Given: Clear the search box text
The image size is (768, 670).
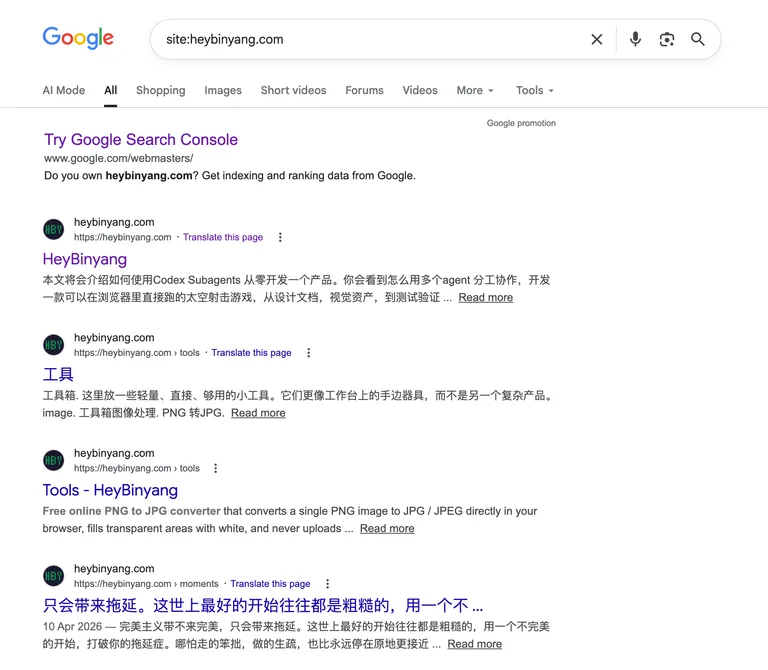Looking at the screenshot, I should coord(597,39).
